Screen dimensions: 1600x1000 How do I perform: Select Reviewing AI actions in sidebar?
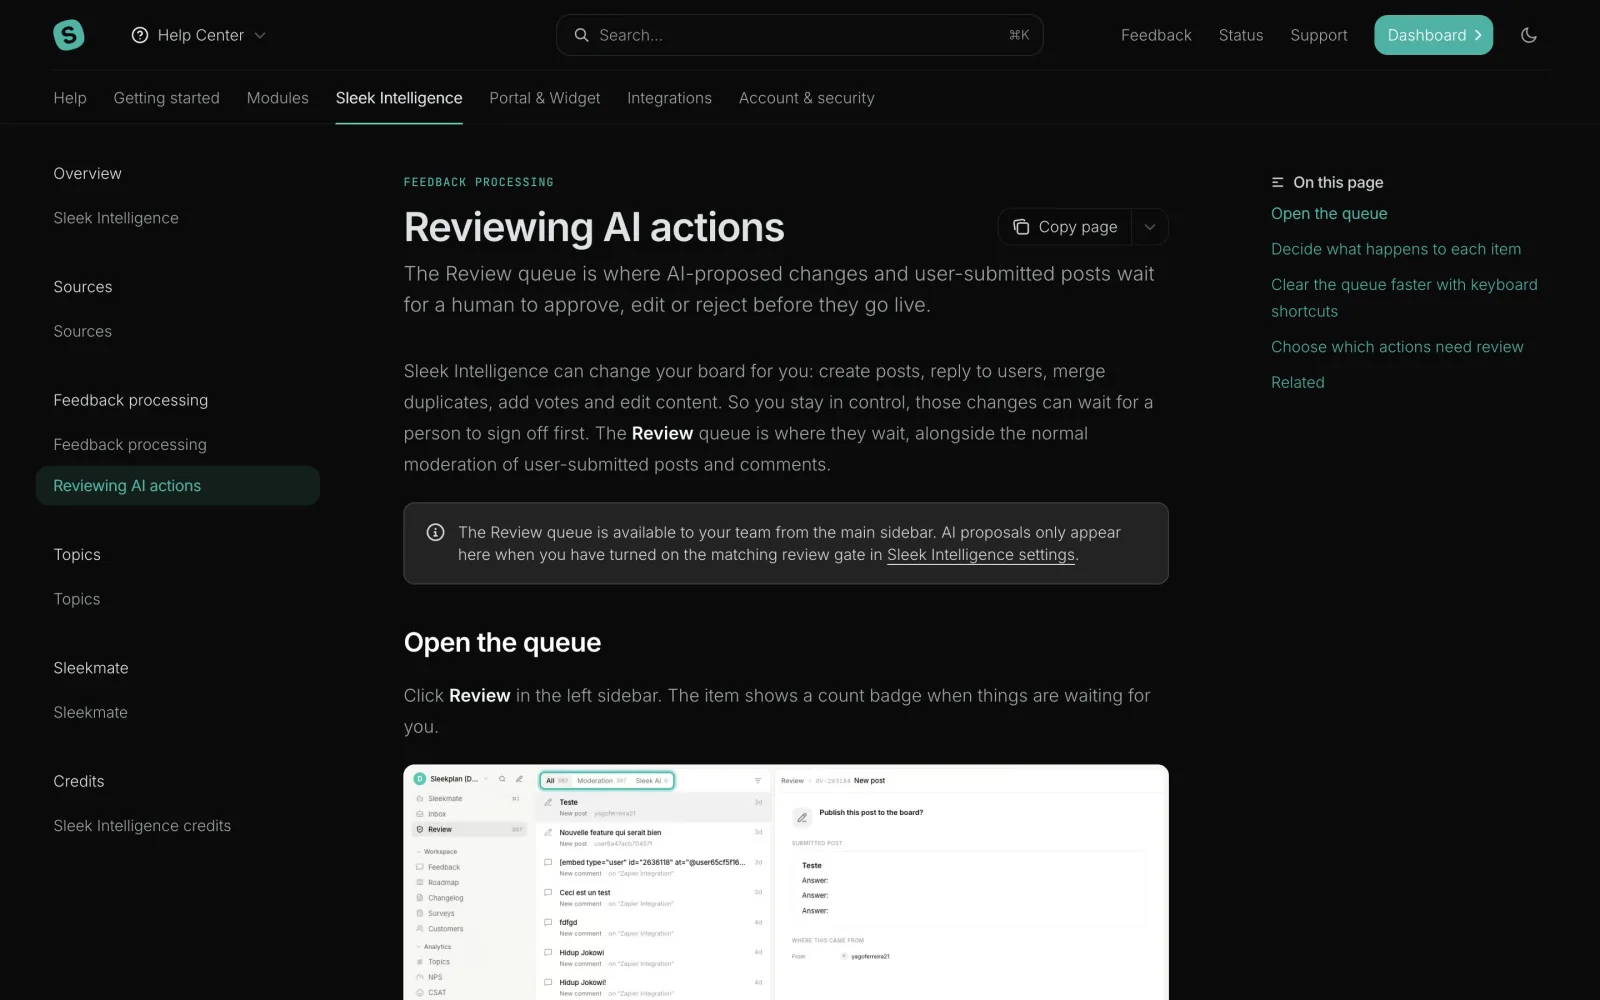click(x=178, y=486)
